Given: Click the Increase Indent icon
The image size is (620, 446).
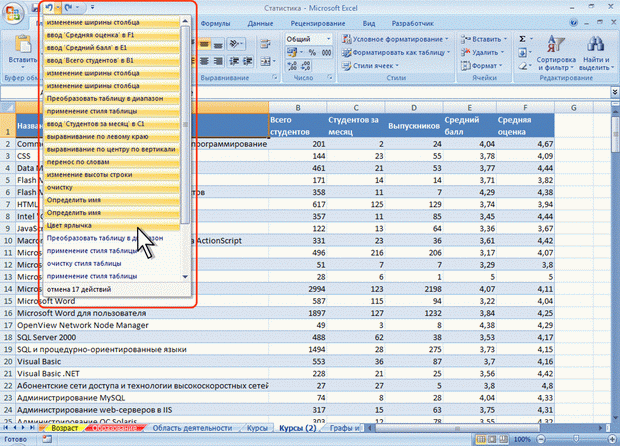Looking at the screenshot, I should point(248,61).
